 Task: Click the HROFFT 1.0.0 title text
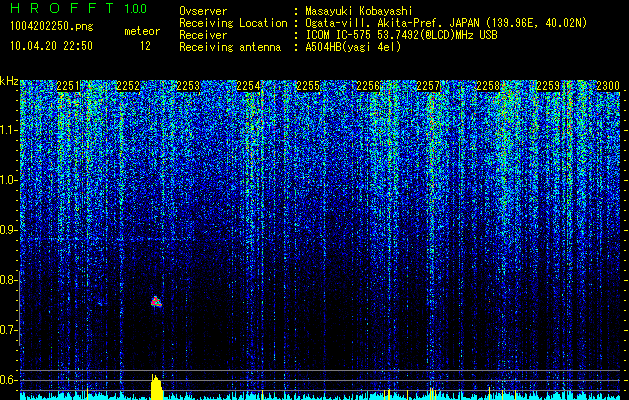(x=79, y=8)
